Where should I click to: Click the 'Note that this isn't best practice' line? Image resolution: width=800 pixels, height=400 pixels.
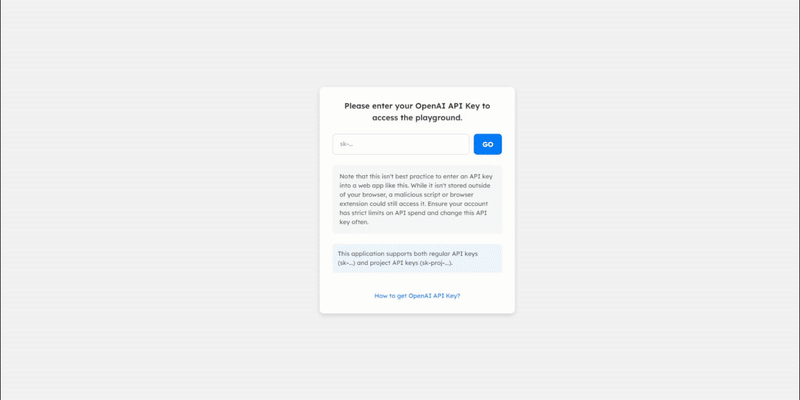pos(416,176)
